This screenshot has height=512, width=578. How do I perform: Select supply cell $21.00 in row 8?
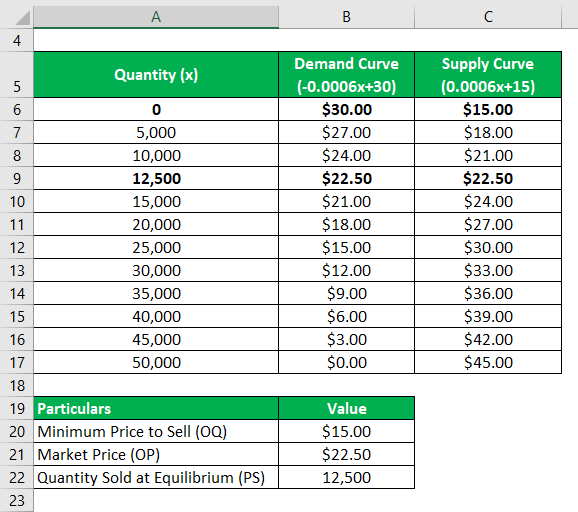[488, 155]
